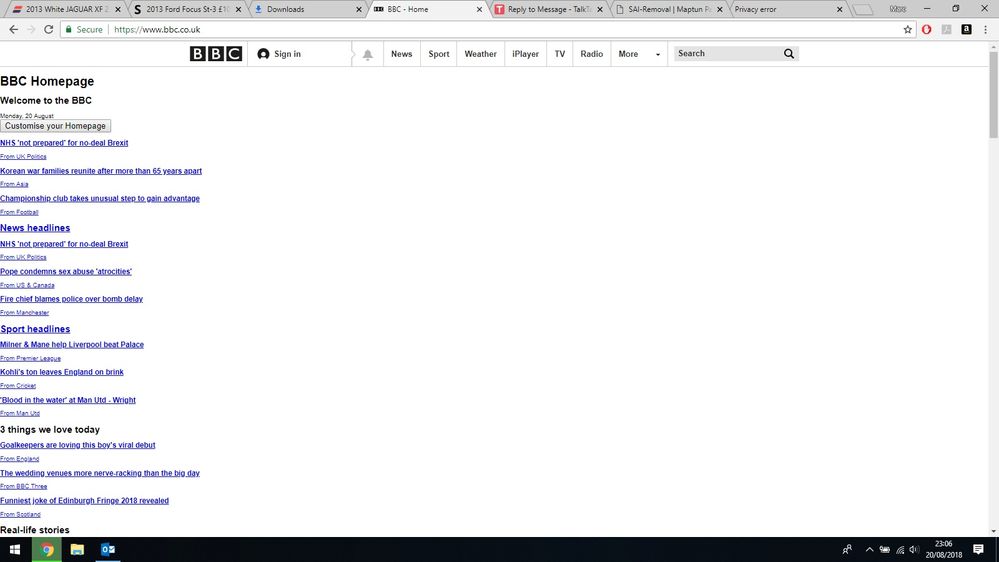
Task: Click Customise your Homepage button
Action: click(x=55, y=126)
